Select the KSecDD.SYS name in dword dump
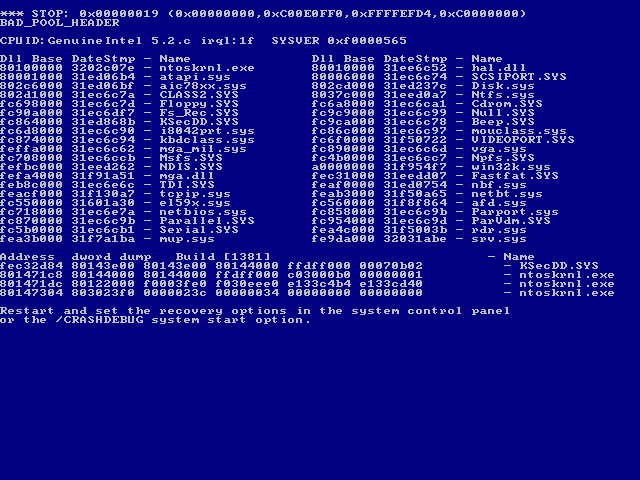Screen dimensions: 640x480 [x=559, y=266]
